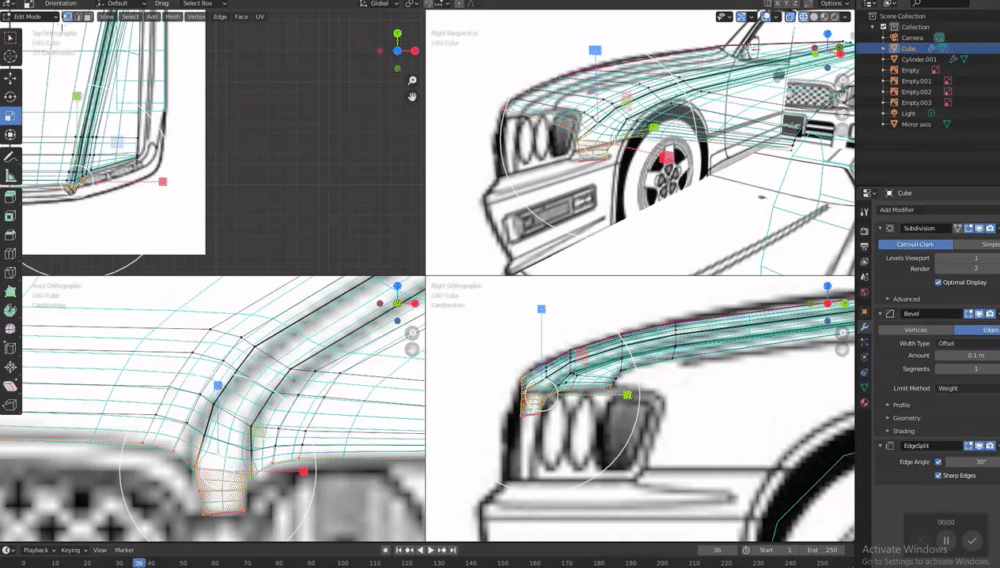Click the recording checkmark button

tap(972, 541)
